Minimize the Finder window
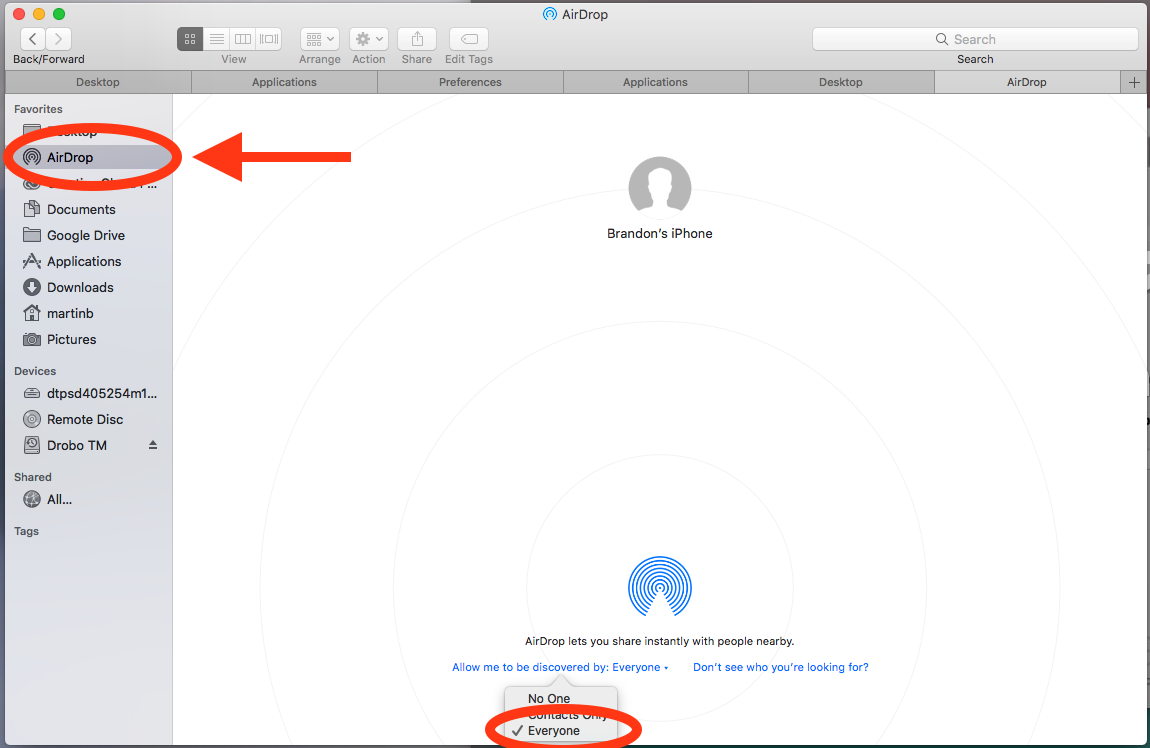This screenshot has height=748, width=1150. (x=39, y=14)
